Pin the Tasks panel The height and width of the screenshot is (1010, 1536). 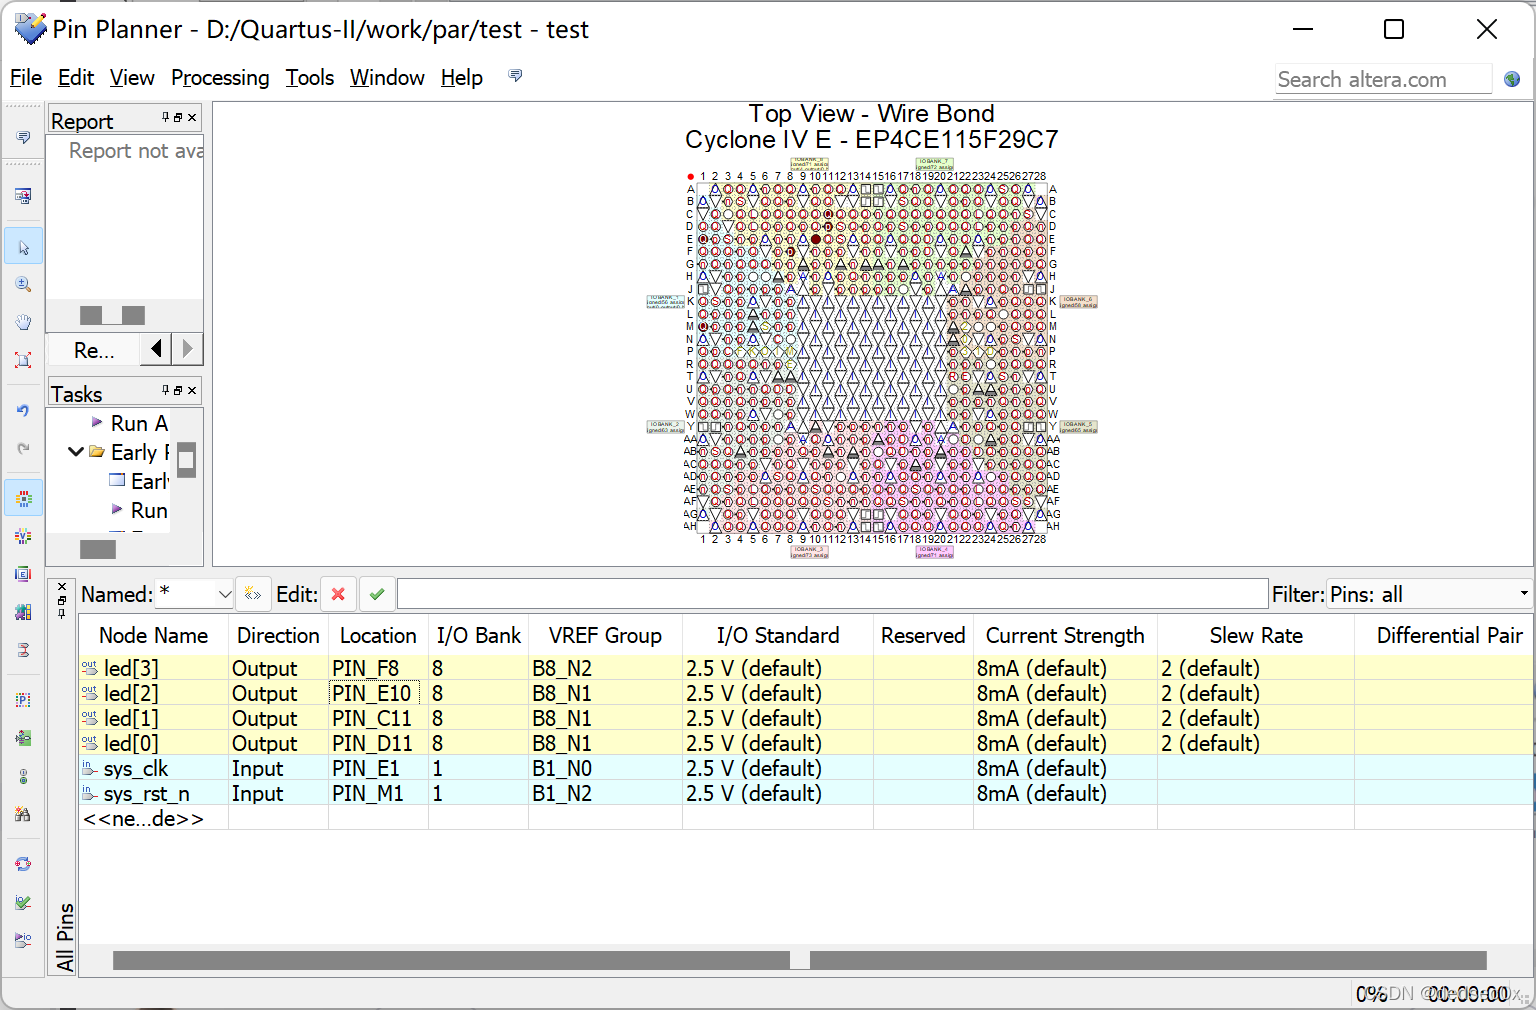pos(166,390)
